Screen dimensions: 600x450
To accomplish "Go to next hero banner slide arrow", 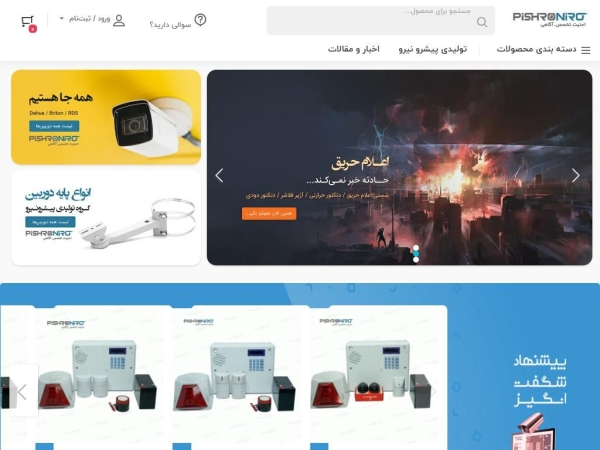I will click(576, 175).
